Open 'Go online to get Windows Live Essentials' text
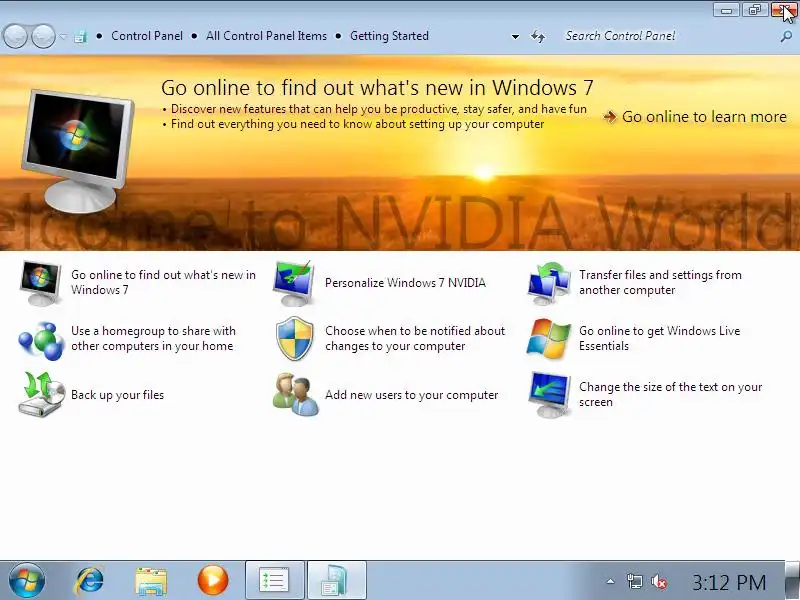This screenshot has width=800, height=600. tap(659, 339)
